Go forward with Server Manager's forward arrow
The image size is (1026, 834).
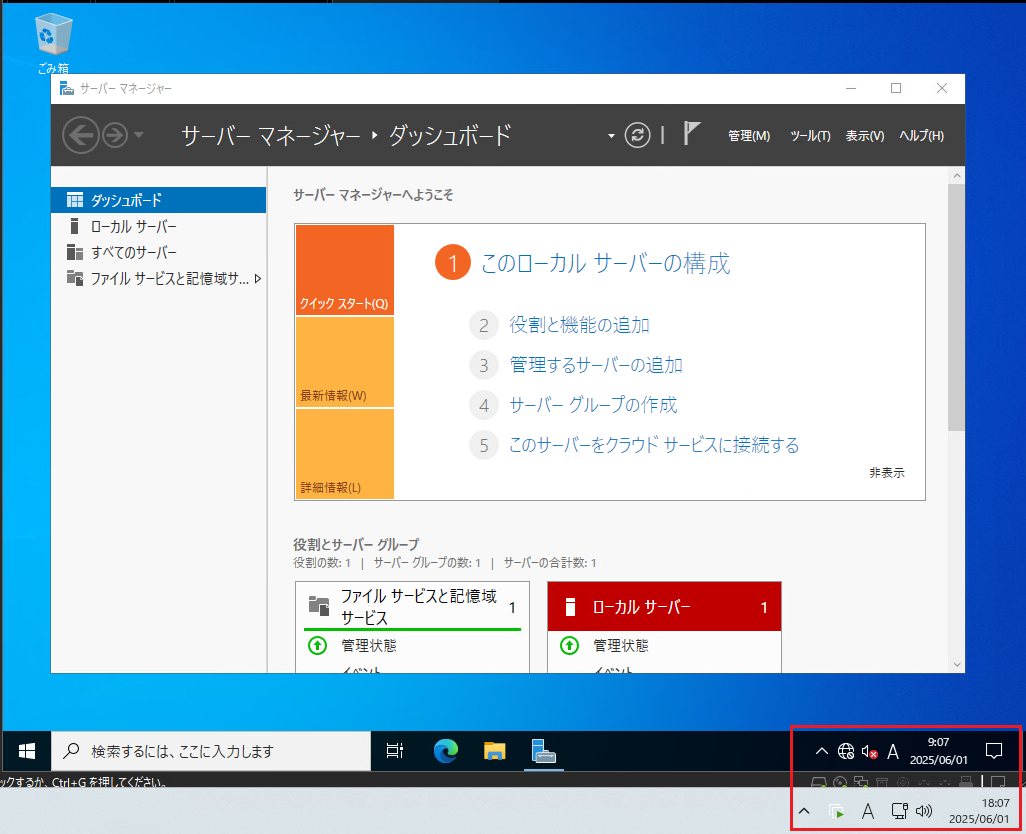click(x=115, y=135)
